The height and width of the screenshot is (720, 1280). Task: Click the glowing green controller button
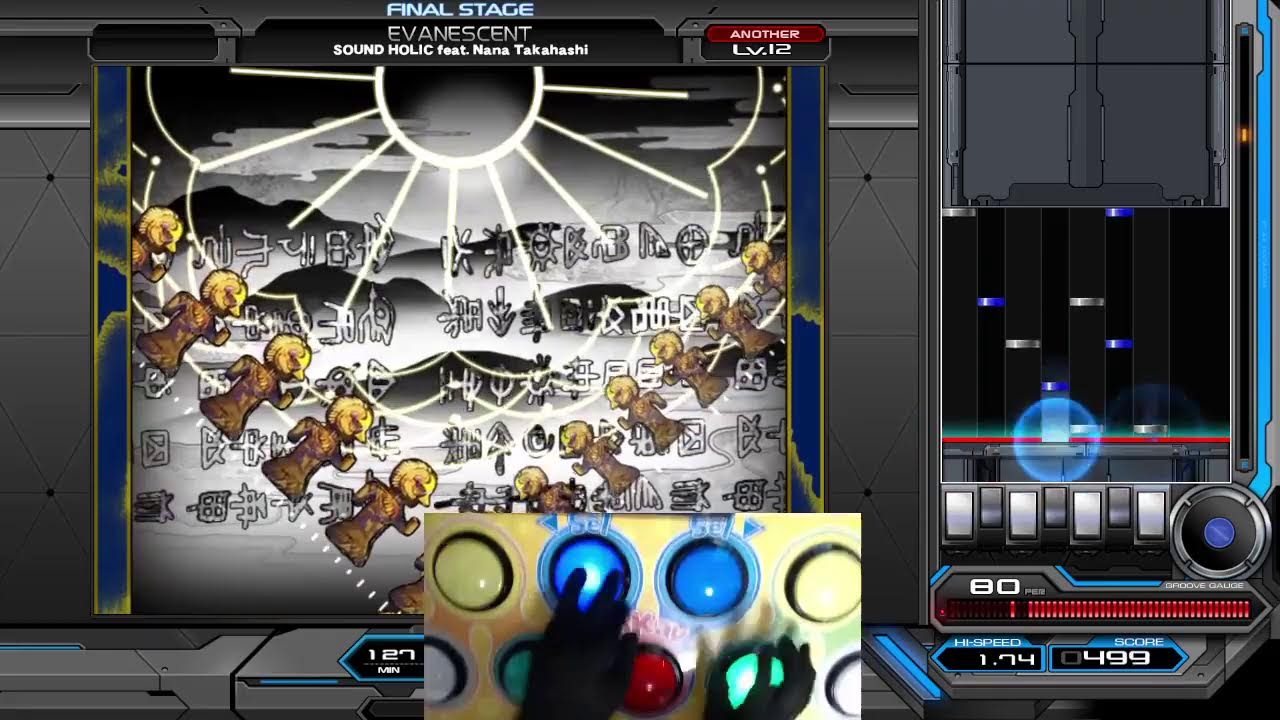(752, 676)
